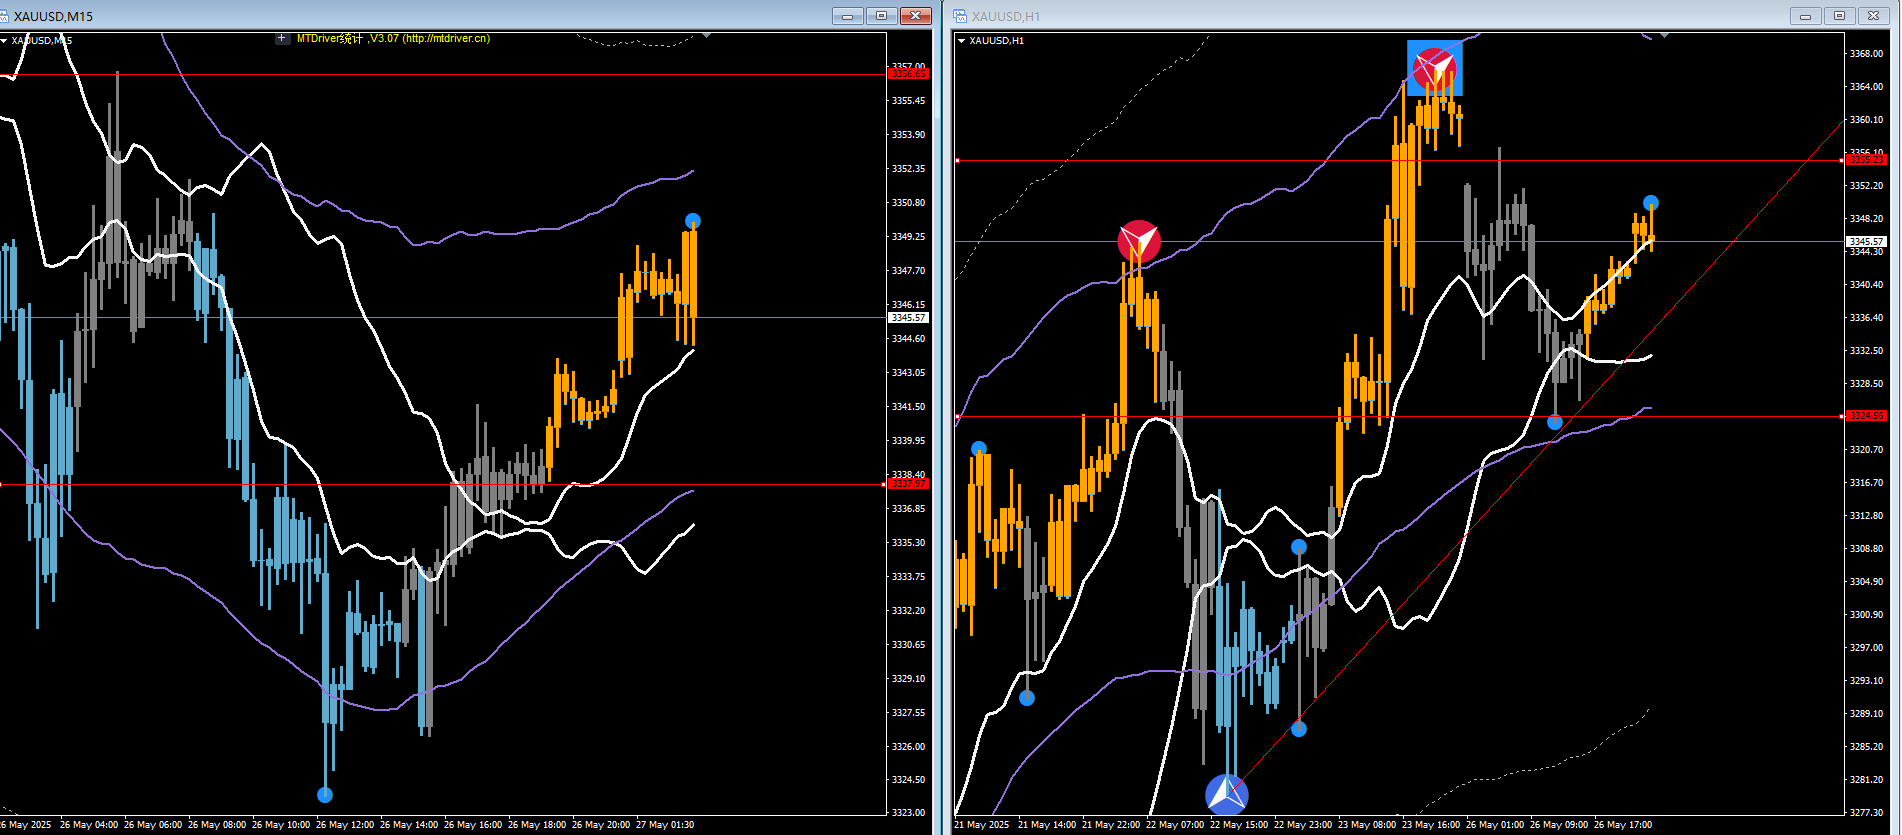Click the blue dot above latest M15 candle
The image size is (1902, 835).
[x=693, y=221]
